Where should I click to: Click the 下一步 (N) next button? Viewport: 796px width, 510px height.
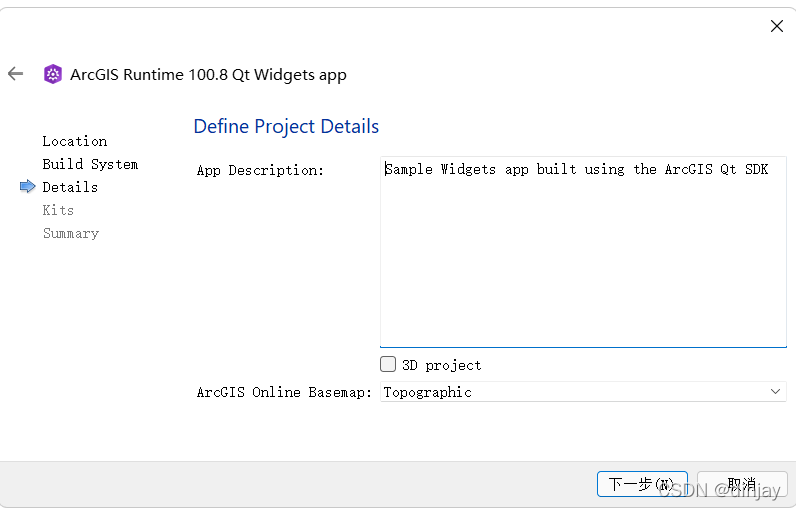[642, 484]
